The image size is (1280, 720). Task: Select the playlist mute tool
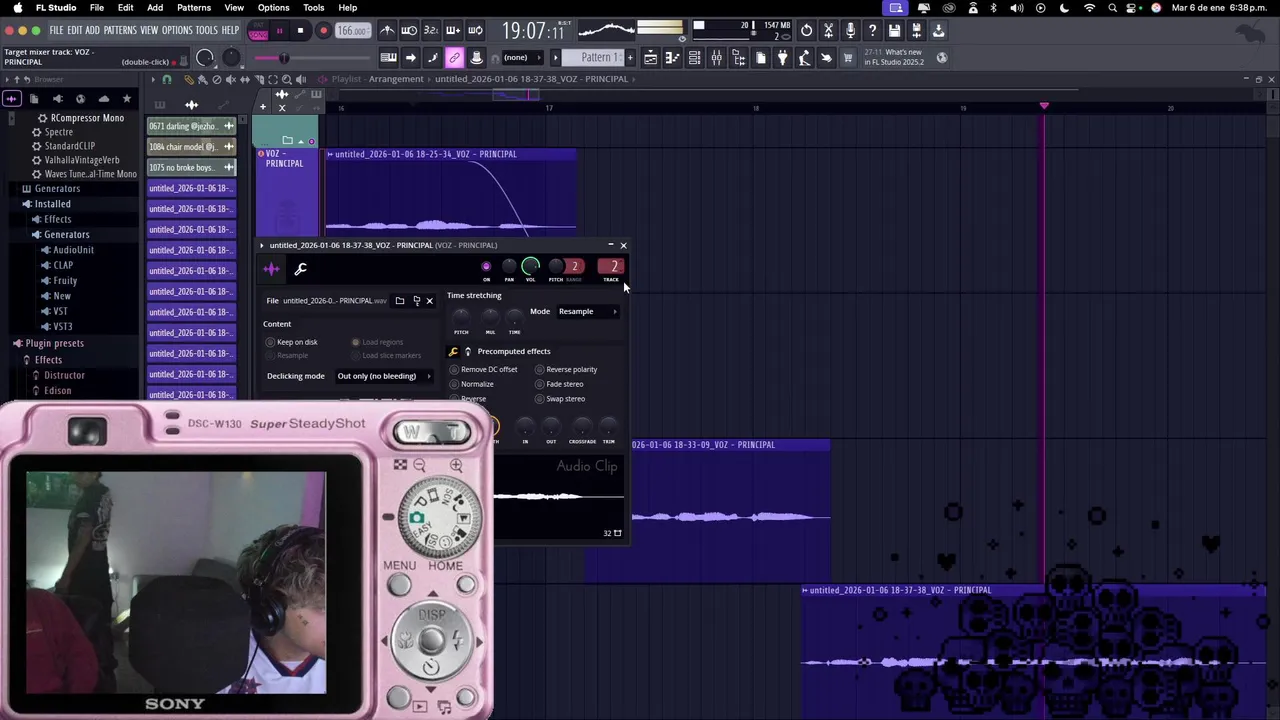[231, 79]
